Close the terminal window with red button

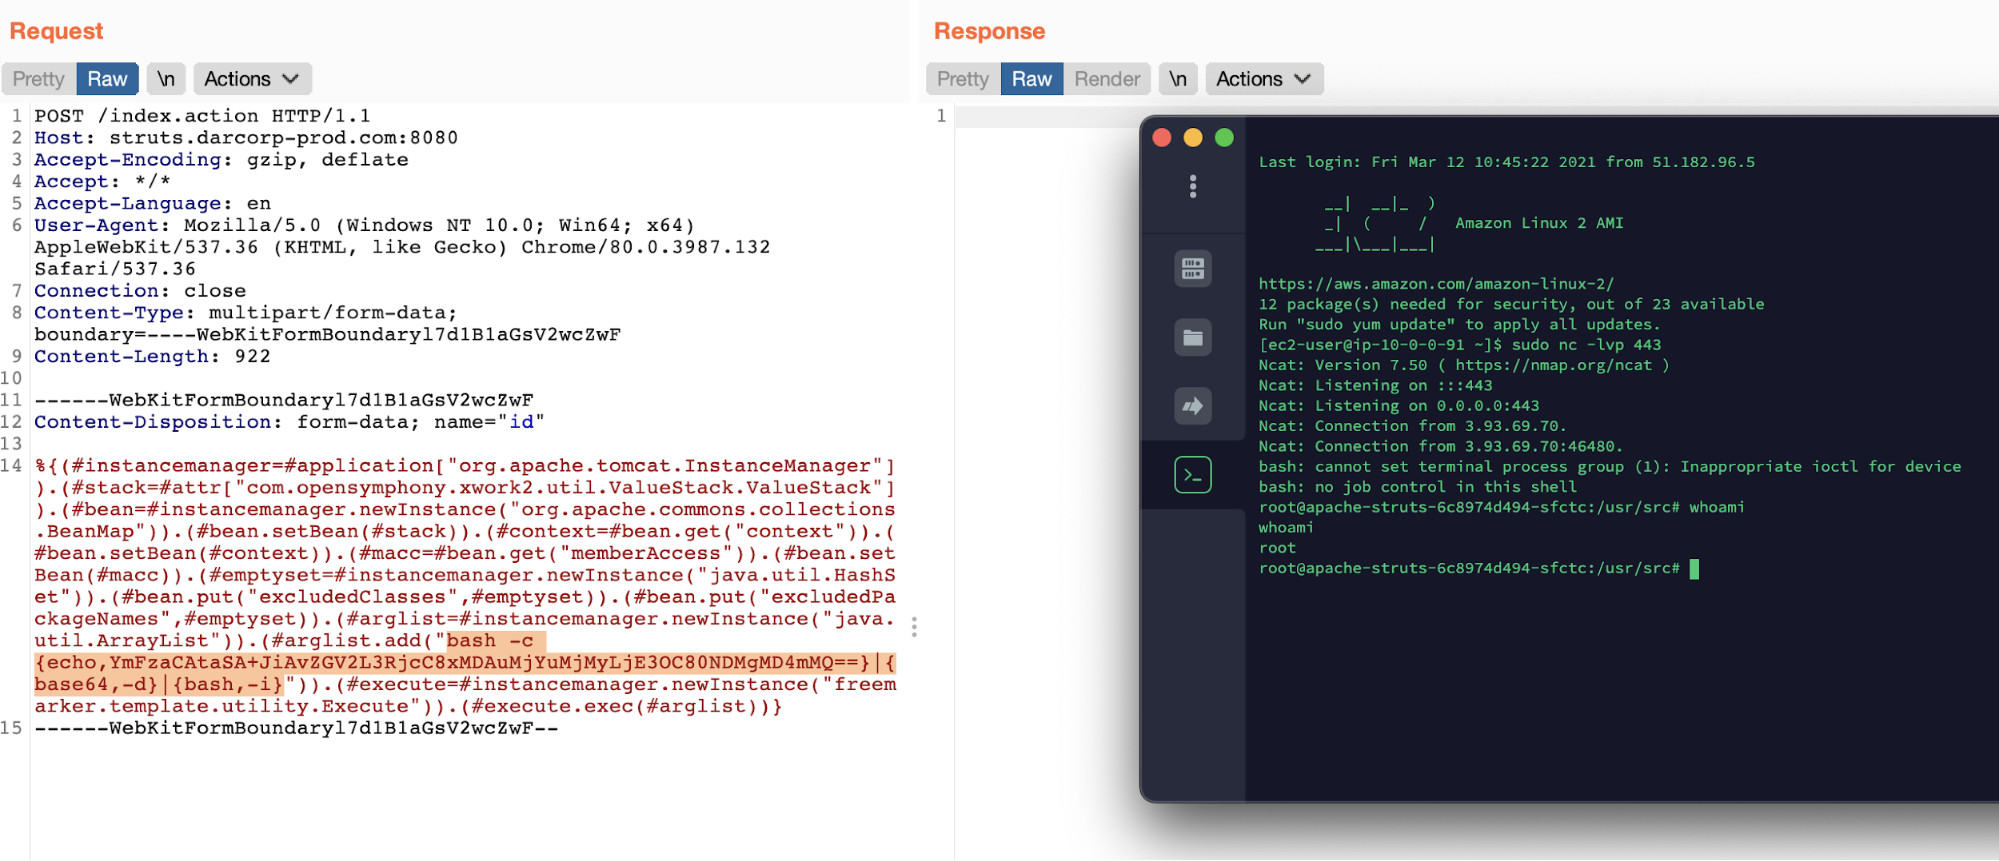pos(1162,137)
